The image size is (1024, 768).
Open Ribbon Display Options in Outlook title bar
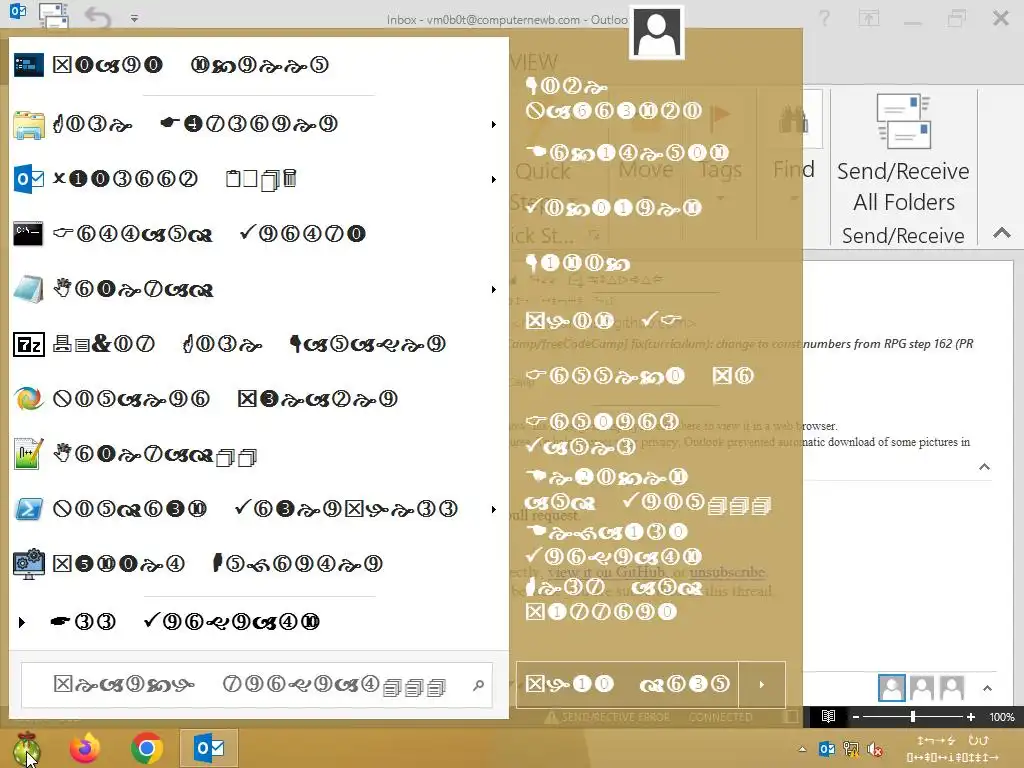point(869,18)
